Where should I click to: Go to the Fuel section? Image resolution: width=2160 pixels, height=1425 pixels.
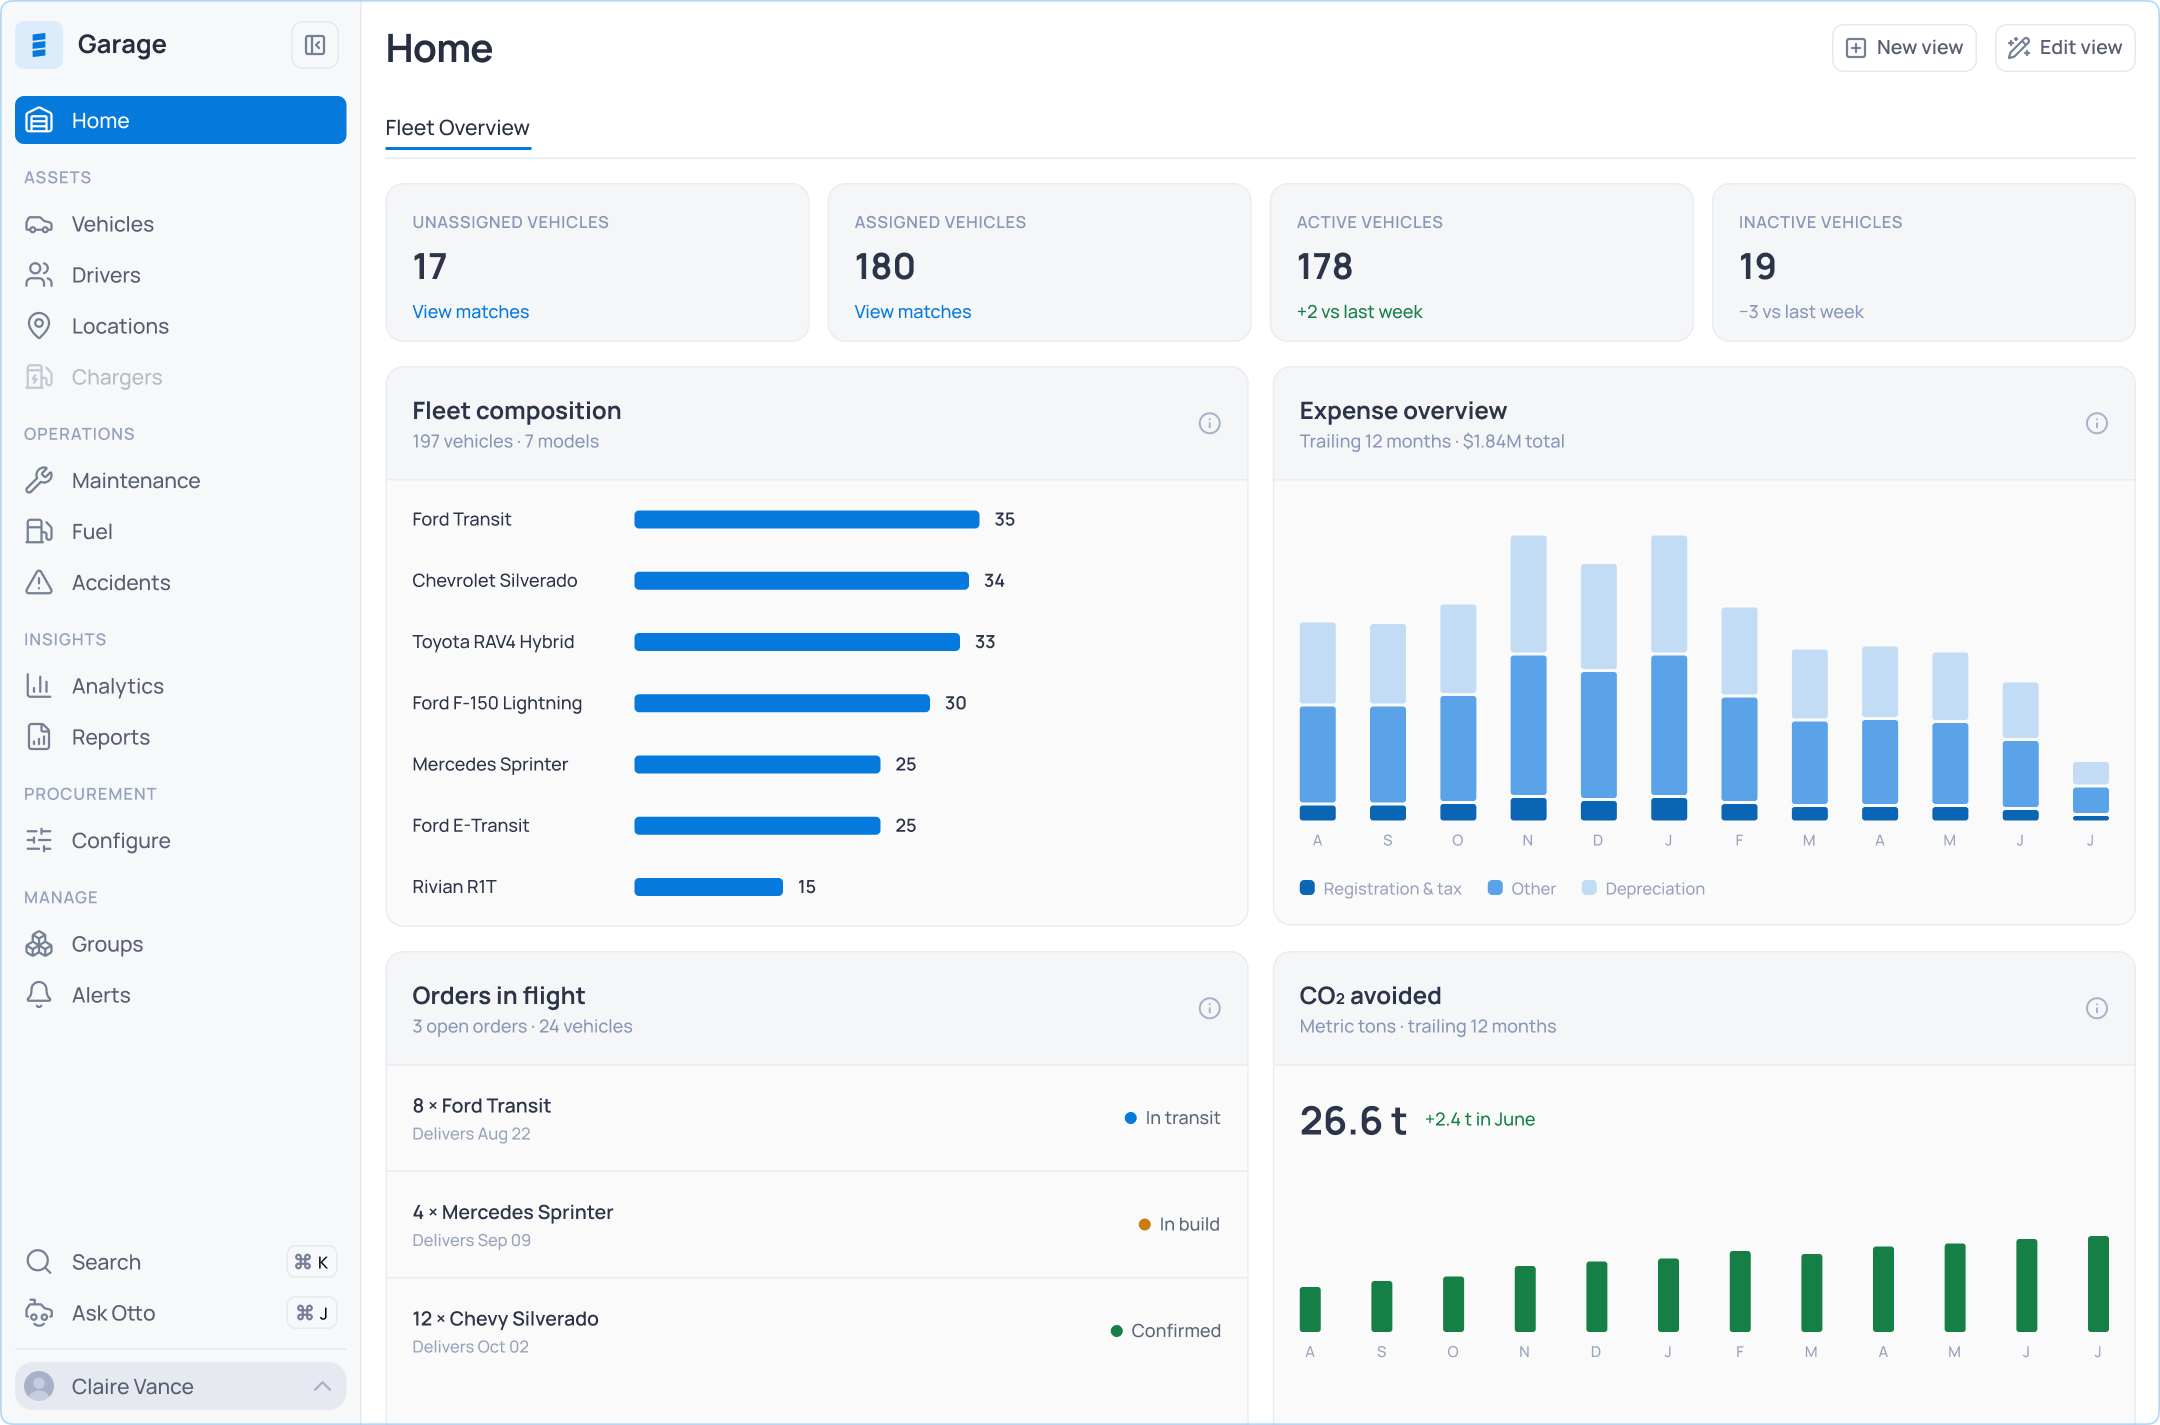click(181, 532)
